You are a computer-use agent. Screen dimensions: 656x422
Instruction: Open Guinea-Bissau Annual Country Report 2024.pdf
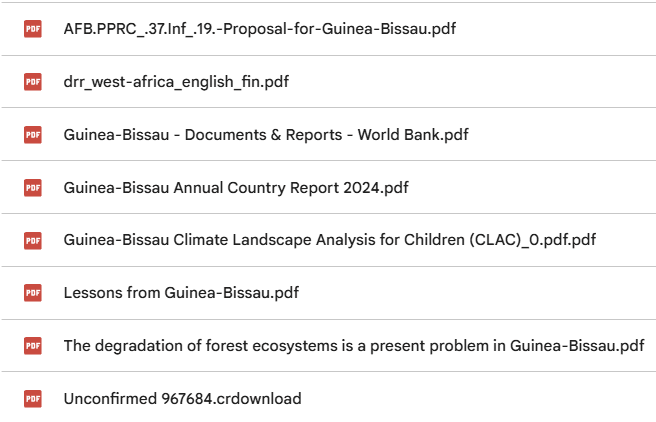(236, 188)
